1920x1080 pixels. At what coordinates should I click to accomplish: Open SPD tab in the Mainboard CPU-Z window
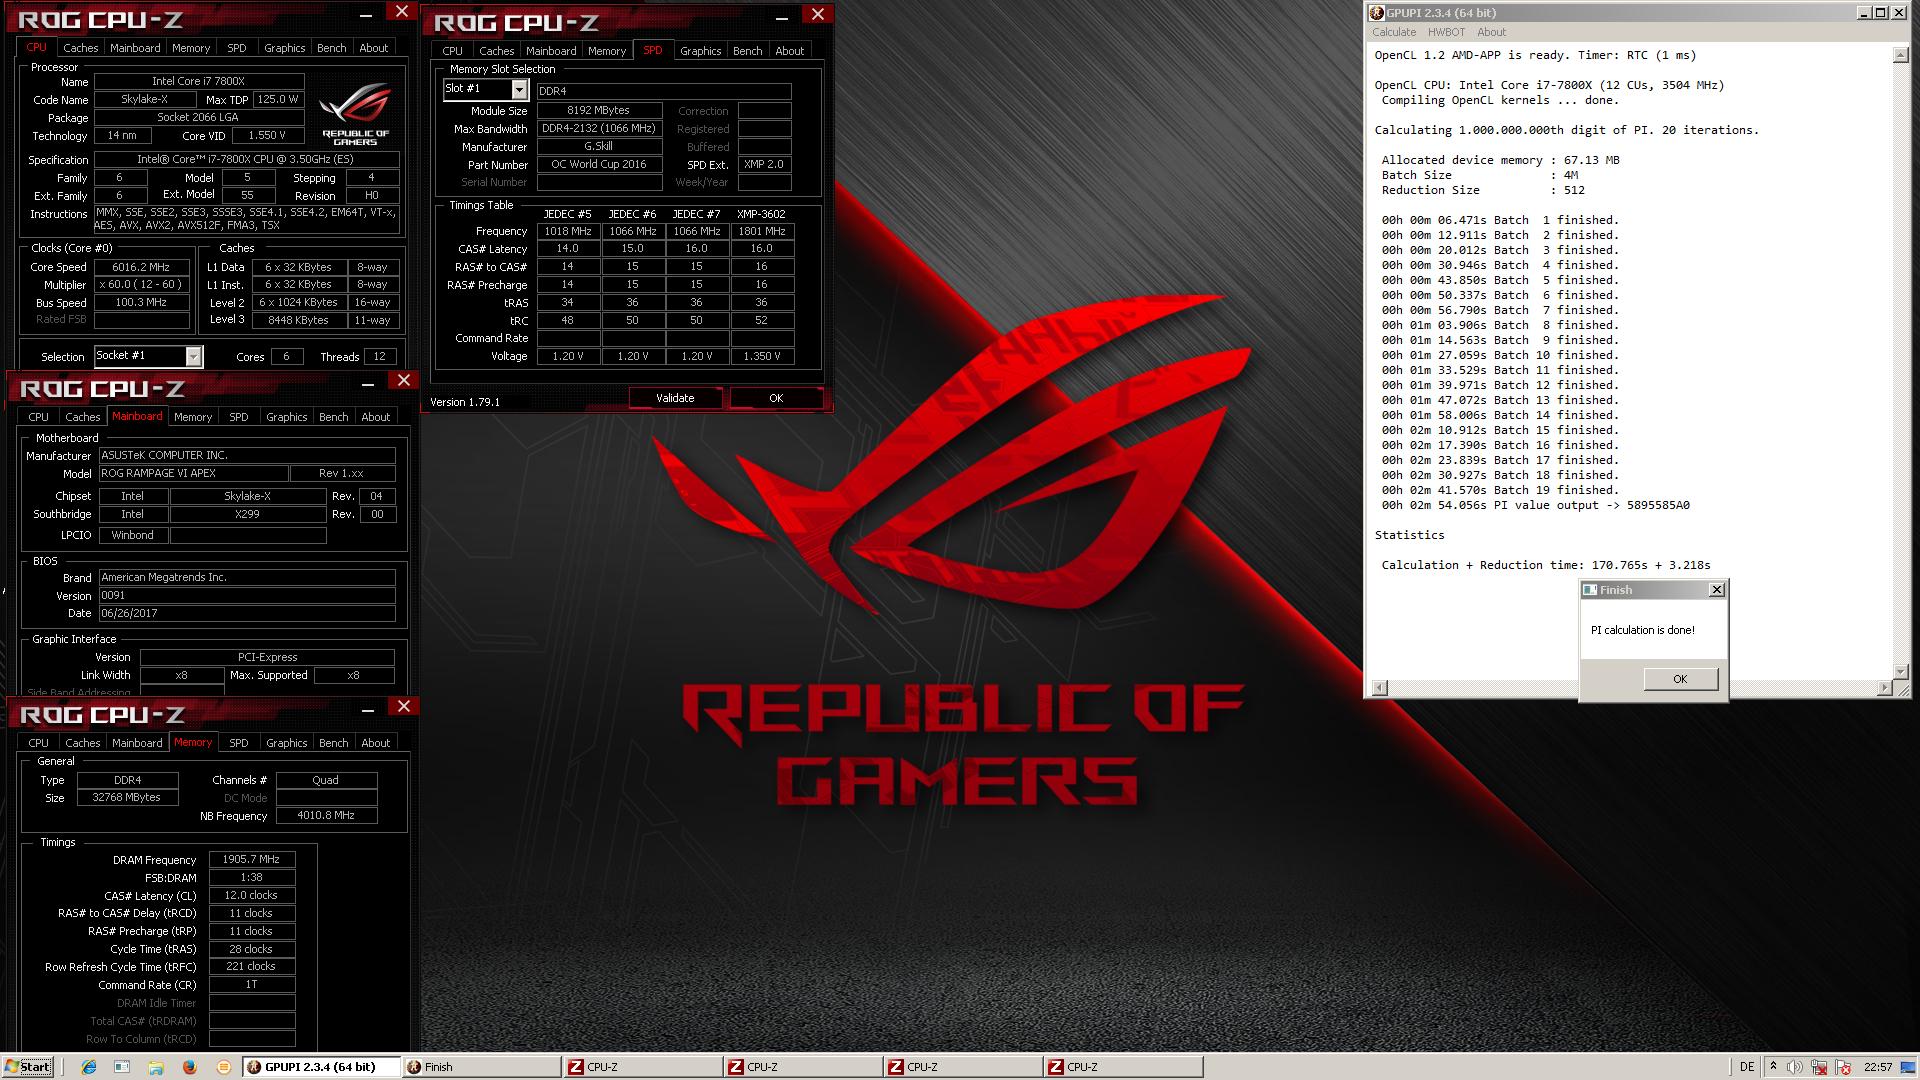pyautogui.click(x=238, y=417)
